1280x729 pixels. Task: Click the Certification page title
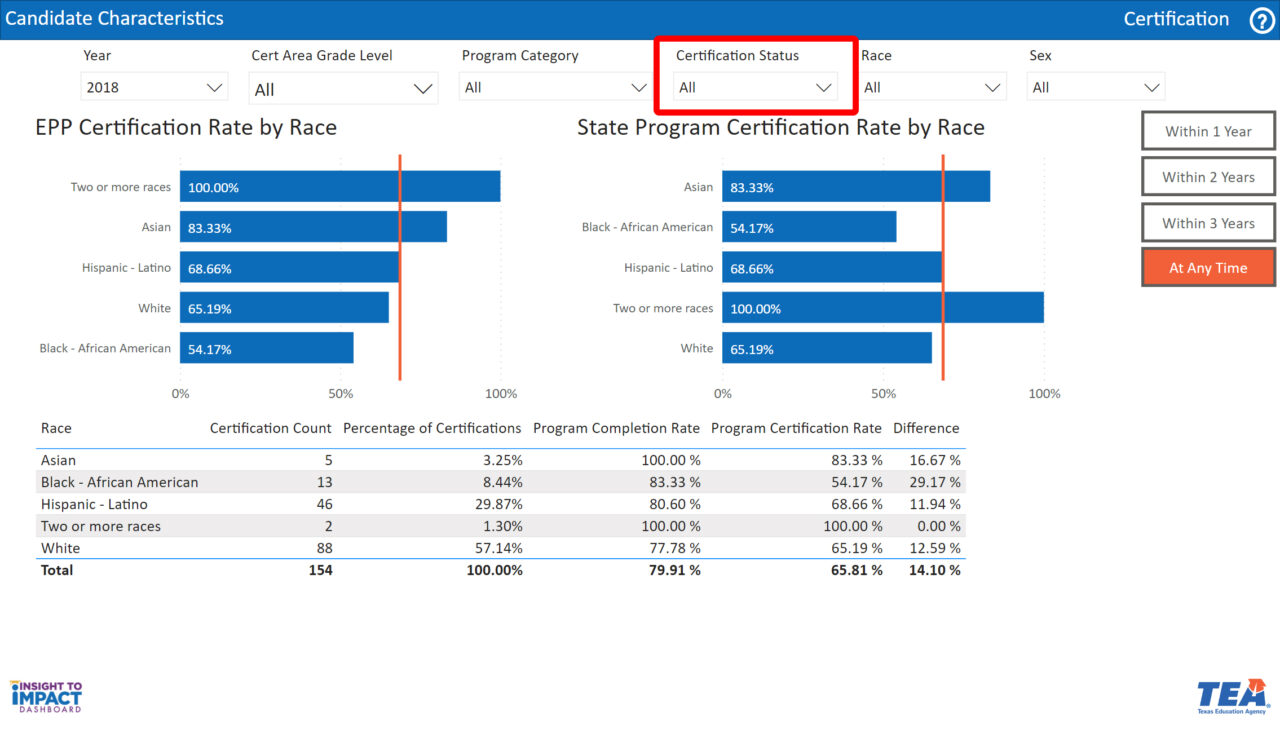tap(1176, 18)
